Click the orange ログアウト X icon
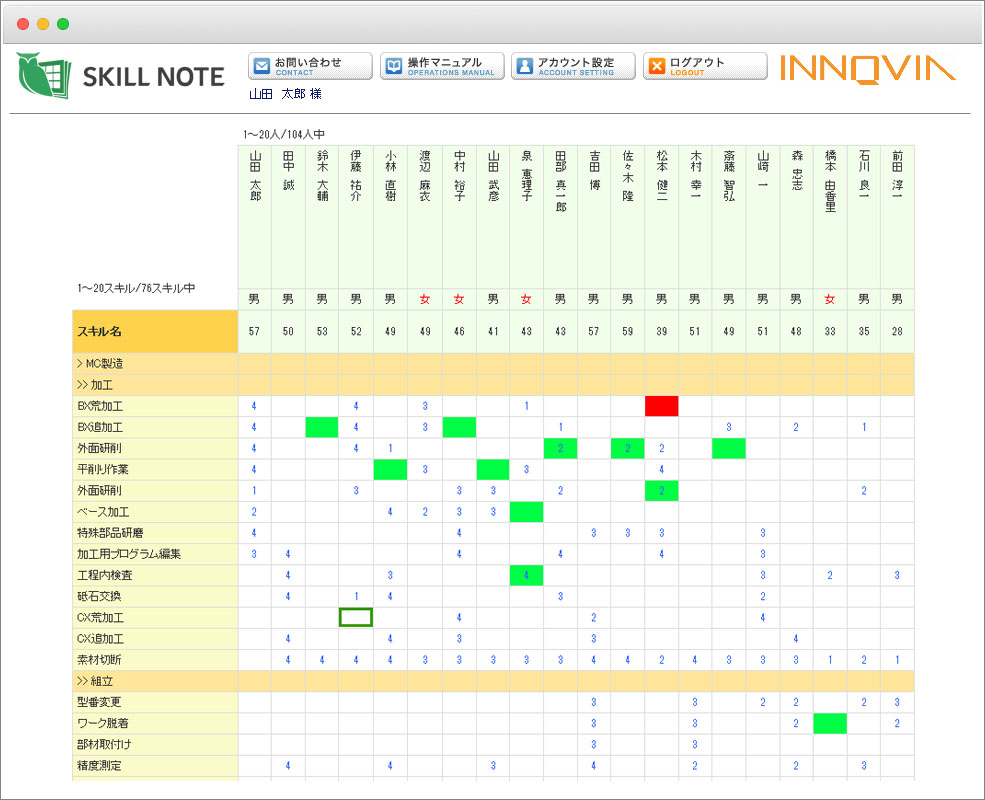Screen dimensions: 985x800 657,66
